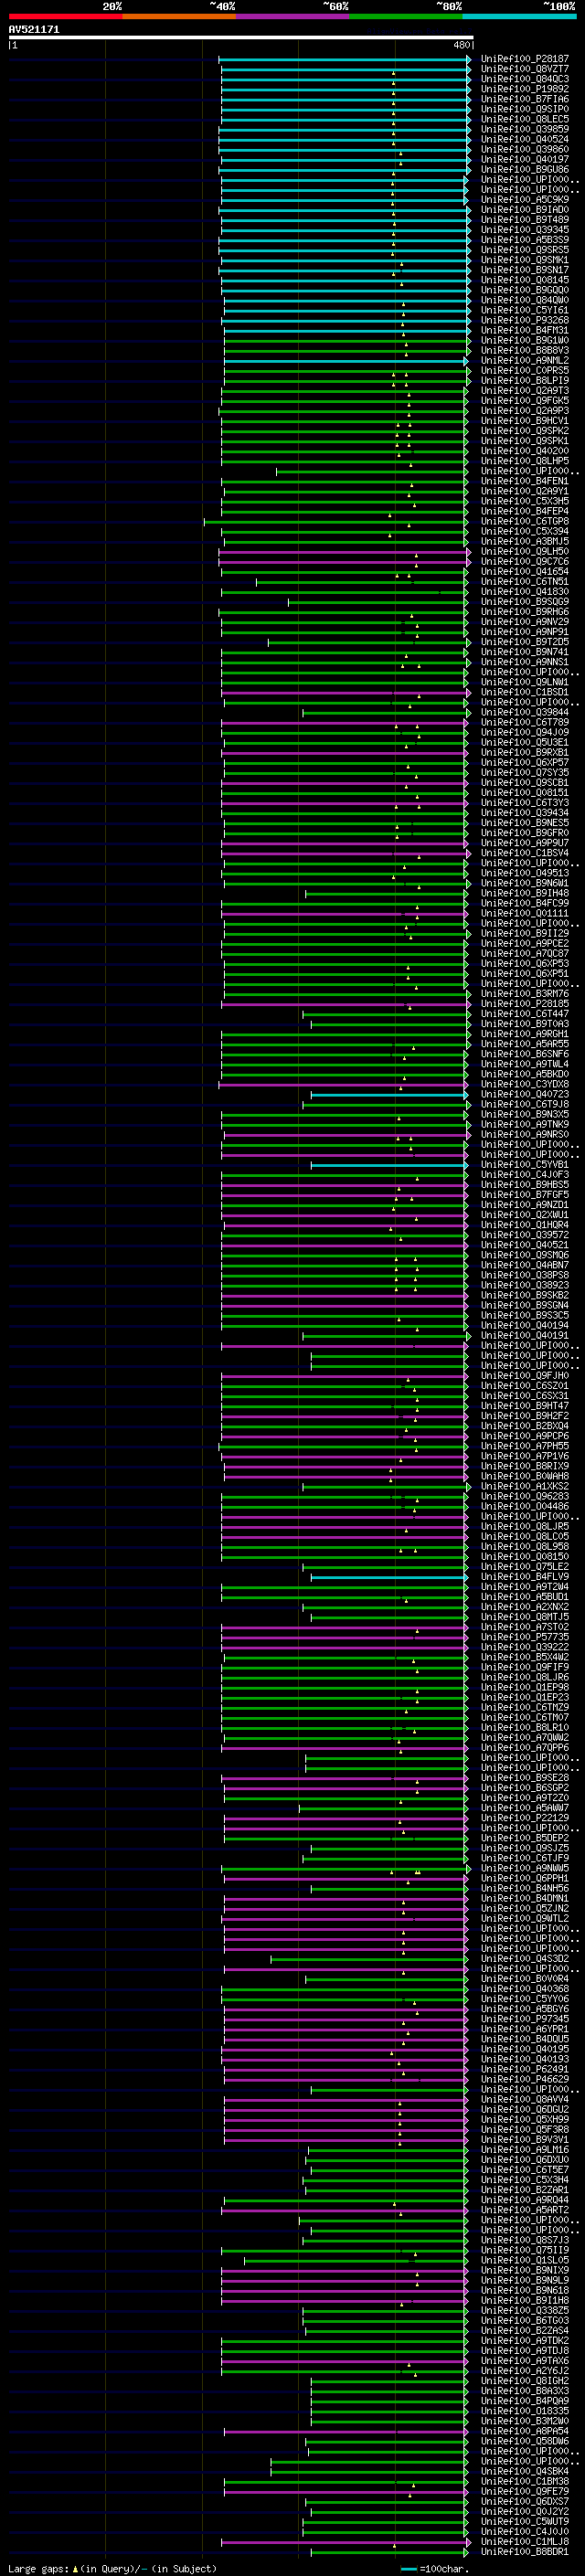Select the UniRef100_C5YI61 label
Image resolution: width=585 pixels, height=2576 pixels.
[525, 310]
